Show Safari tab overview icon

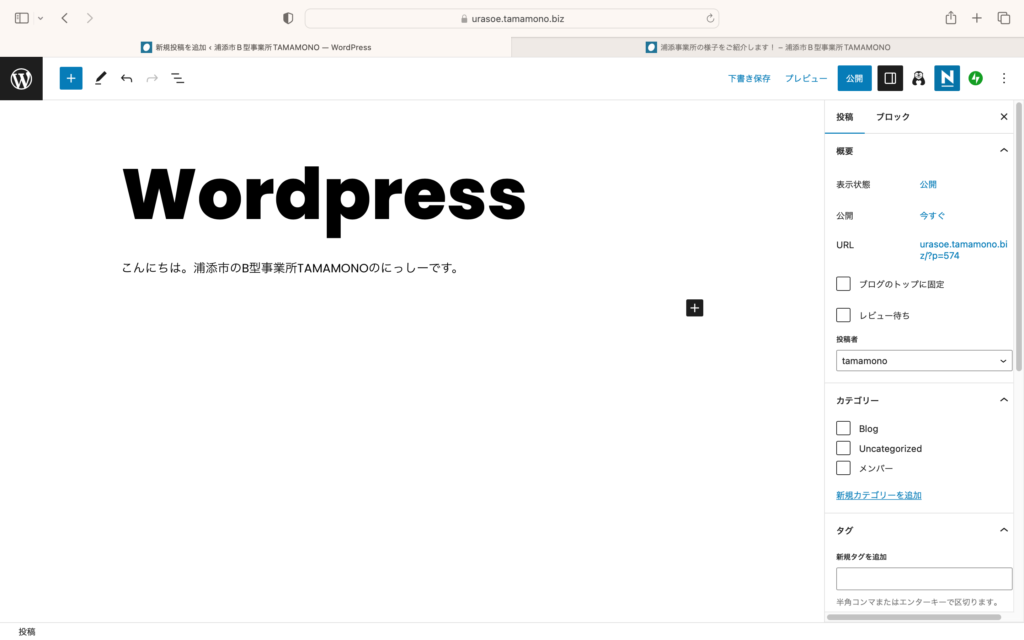coord(1004,18)
